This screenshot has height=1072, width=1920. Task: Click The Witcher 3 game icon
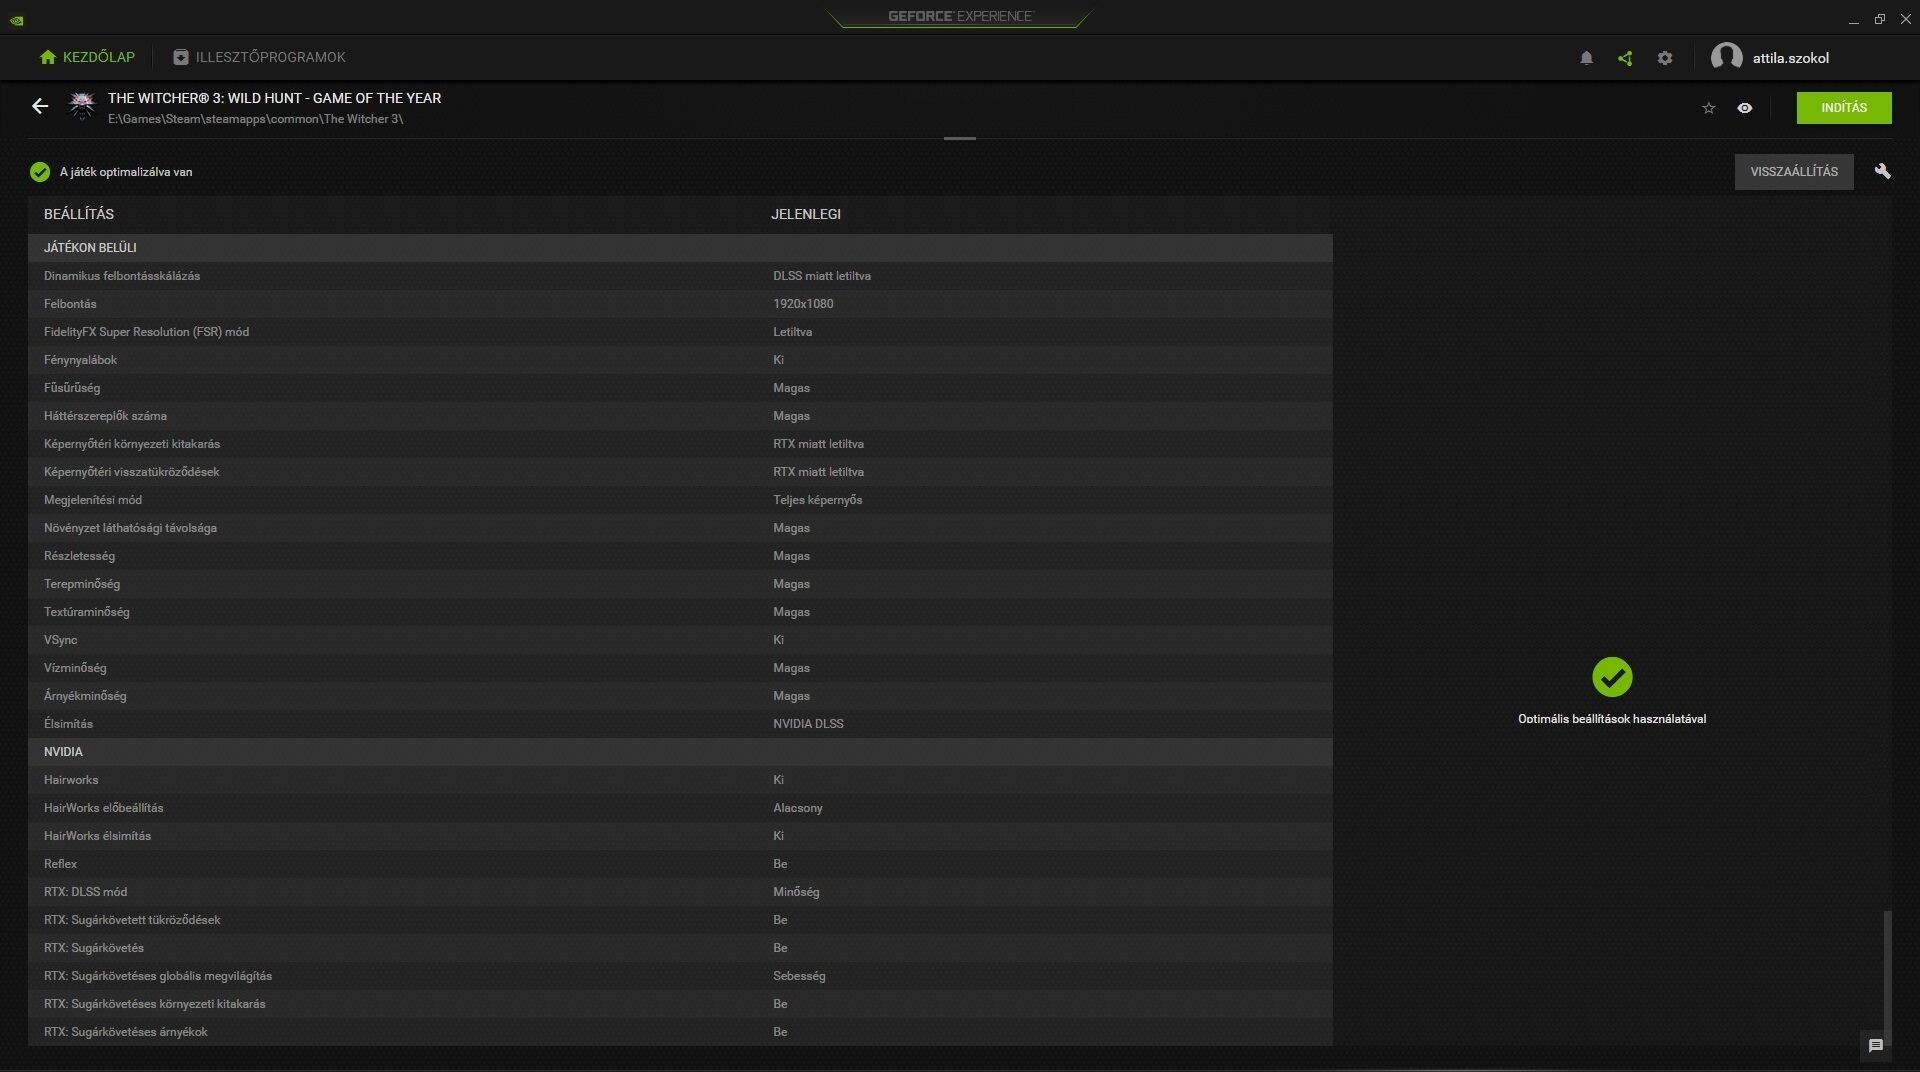click(81, 106)
